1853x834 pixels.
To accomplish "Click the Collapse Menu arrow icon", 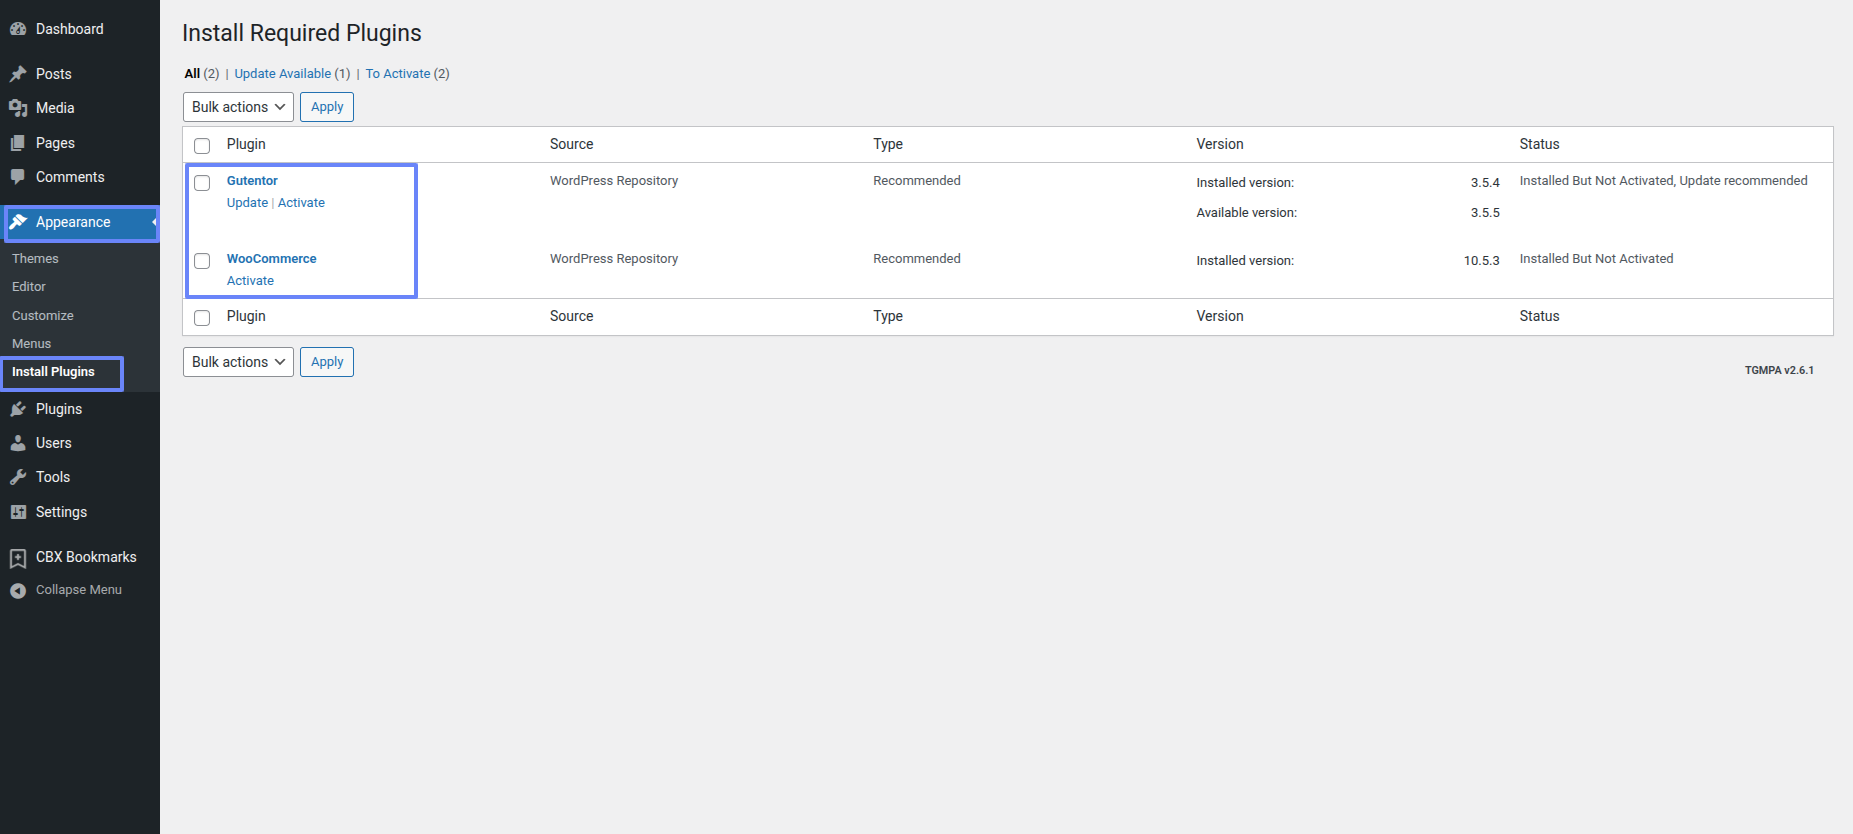I will coord(18,590).
